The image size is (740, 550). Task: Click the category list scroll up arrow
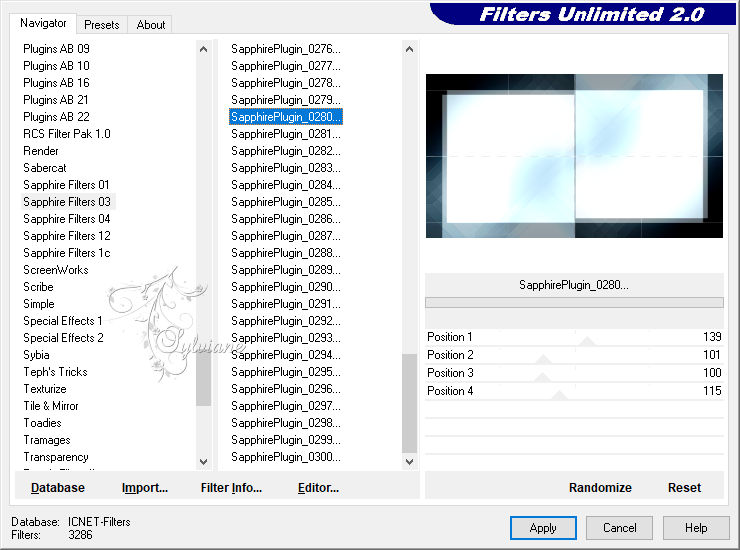(x=203, y=49)
